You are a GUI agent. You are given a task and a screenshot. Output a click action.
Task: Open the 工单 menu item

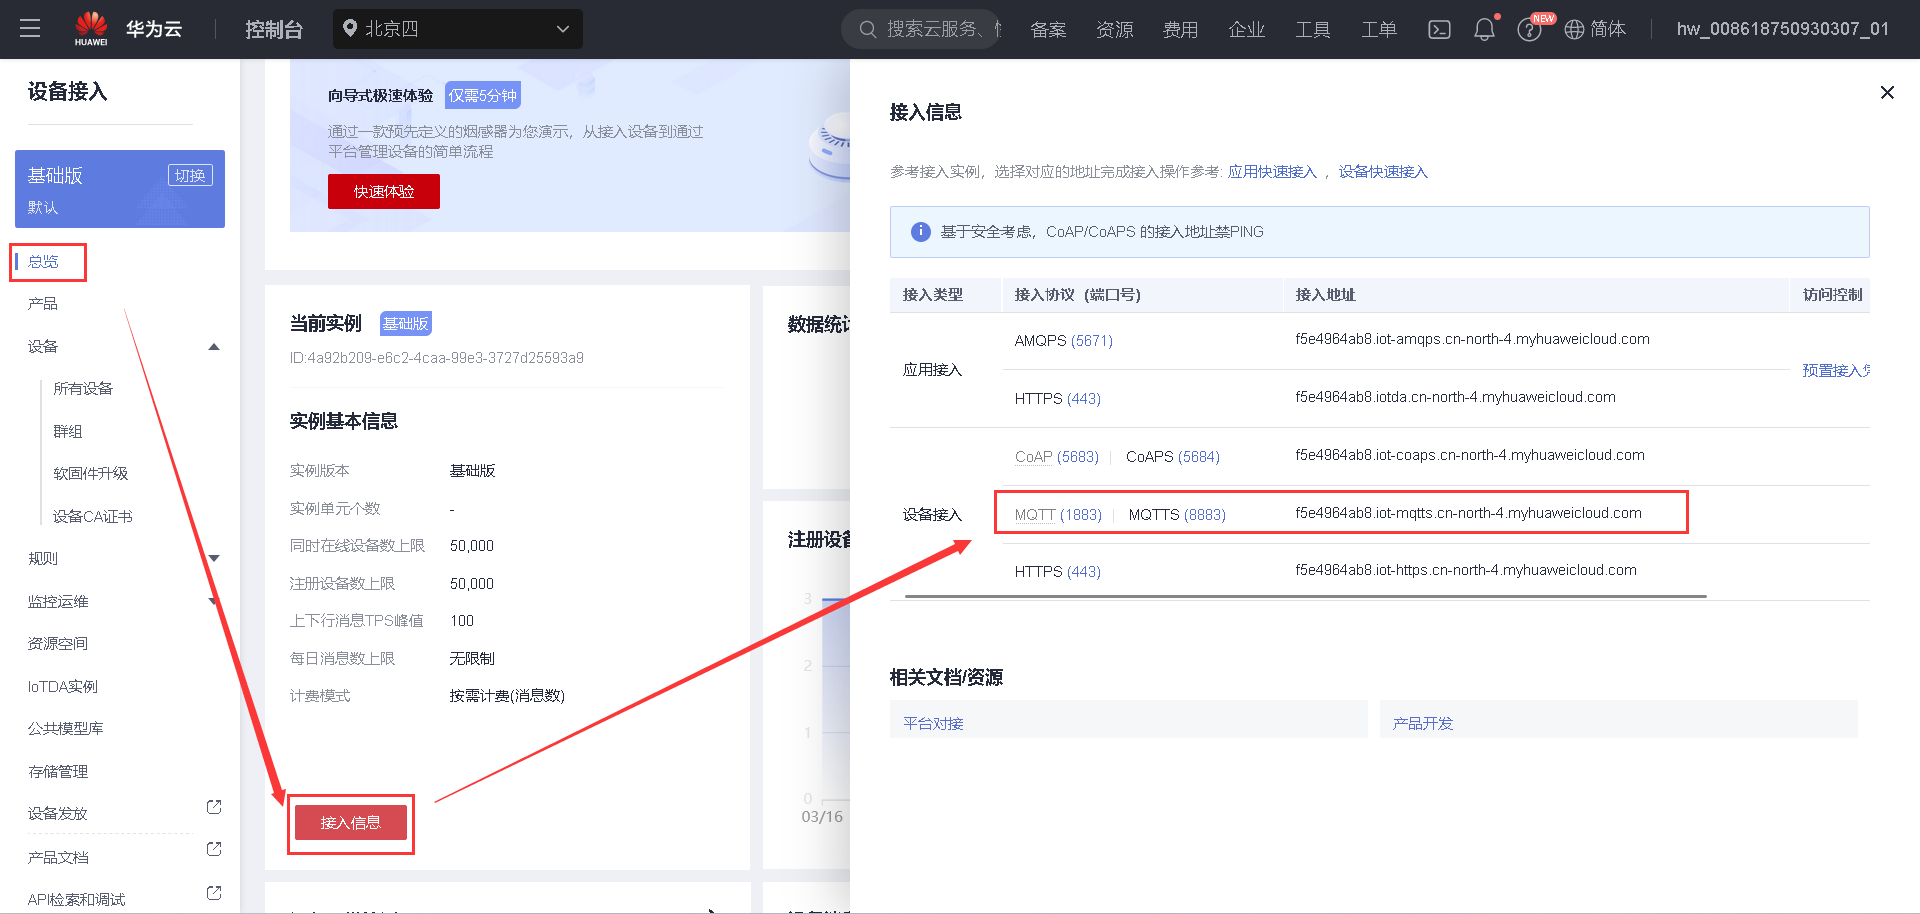[1378, 30]
